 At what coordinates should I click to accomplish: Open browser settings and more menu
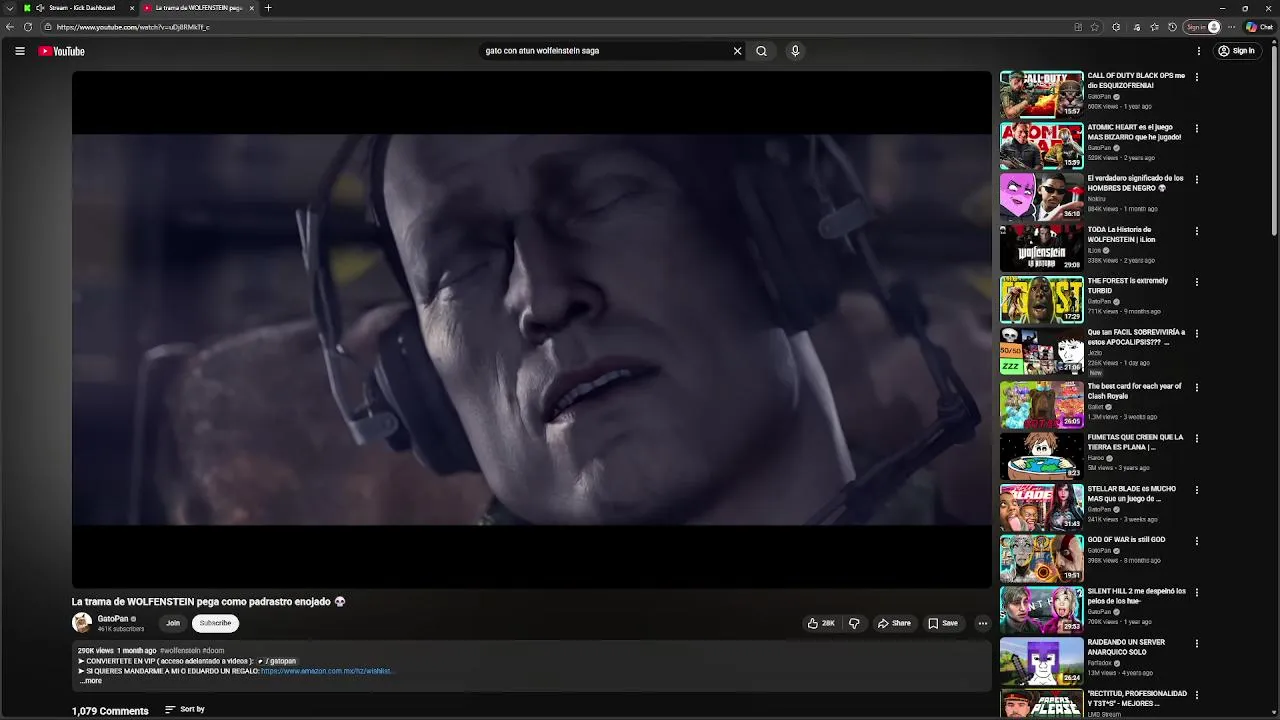pyautogui.click(x=1232, y=27)
